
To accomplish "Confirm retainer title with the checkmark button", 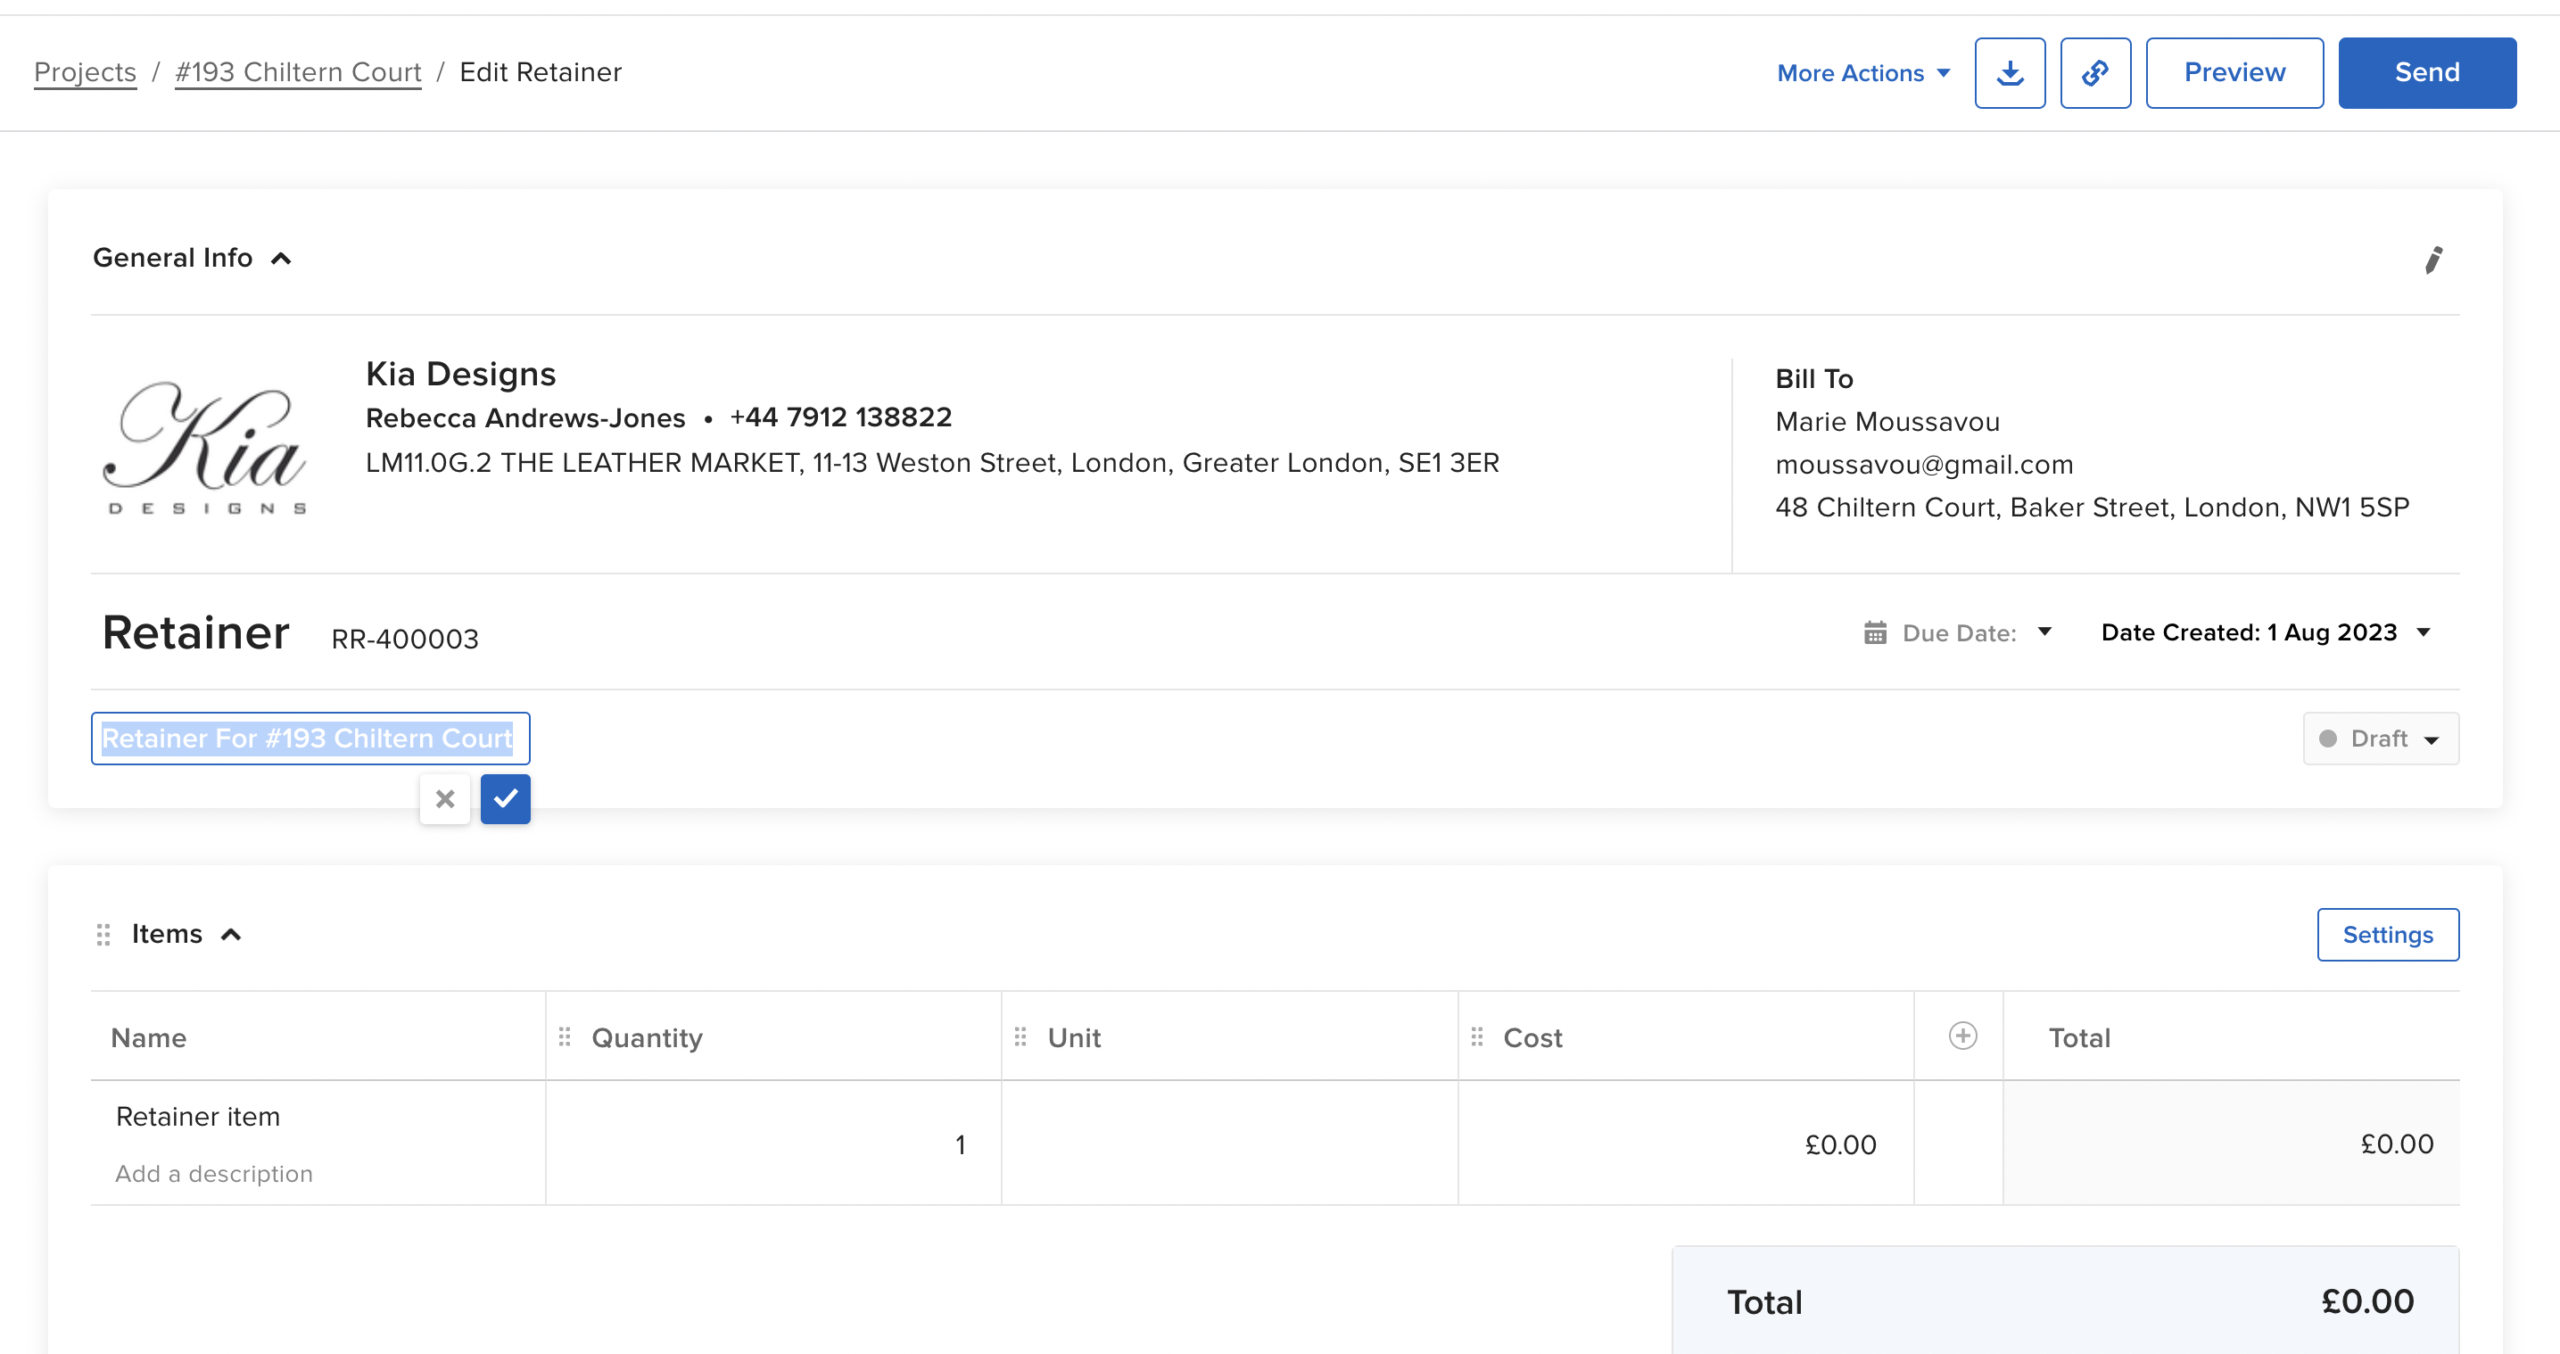I will (x=505, y=798).
